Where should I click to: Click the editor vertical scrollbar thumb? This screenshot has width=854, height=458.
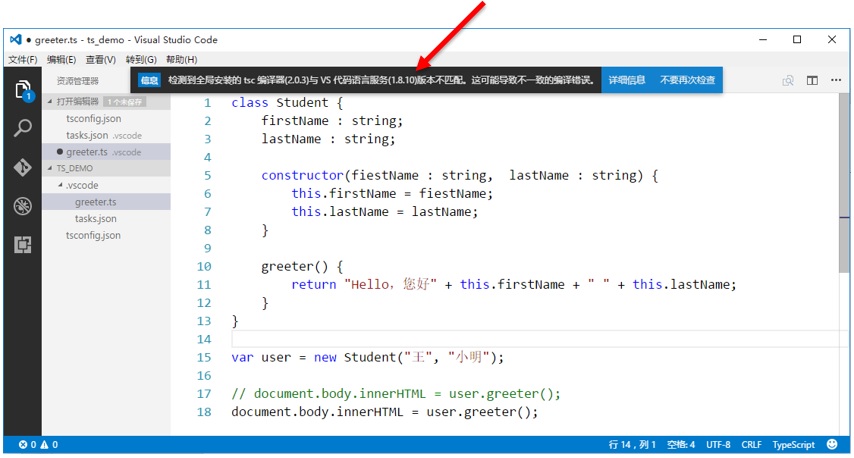coord(844,182)
